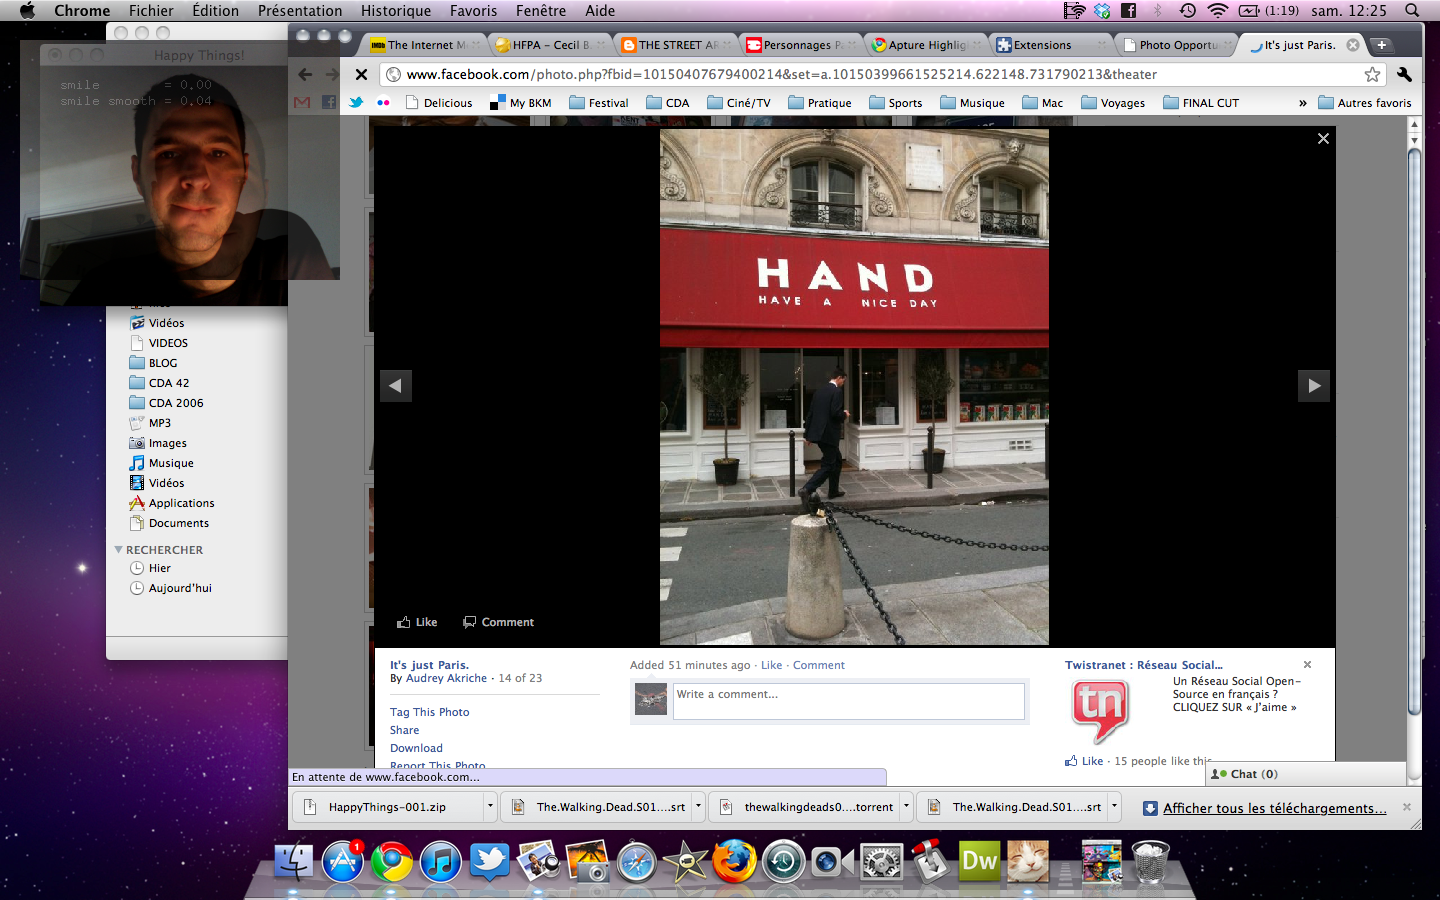Open the Gmail bookmark icon

click(302, 102)
